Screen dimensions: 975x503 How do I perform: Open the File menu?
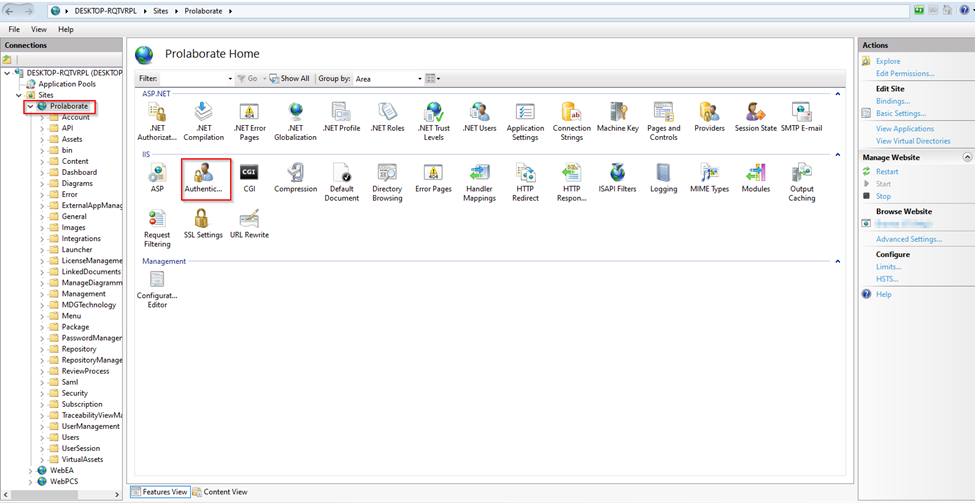14,29
